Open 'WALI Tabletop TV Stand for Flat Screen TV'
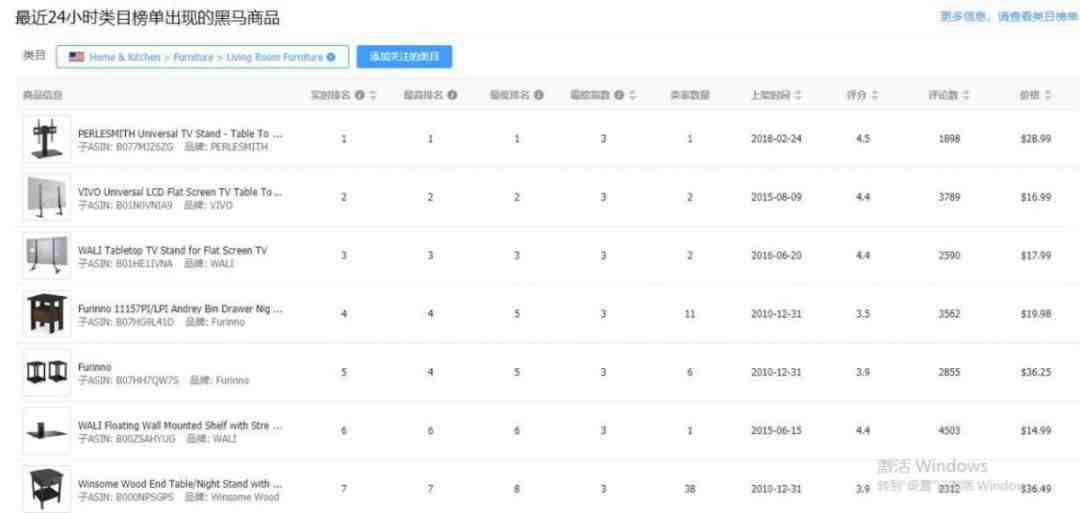Viewport: 1080px width, 513px height. coord(172,251)
